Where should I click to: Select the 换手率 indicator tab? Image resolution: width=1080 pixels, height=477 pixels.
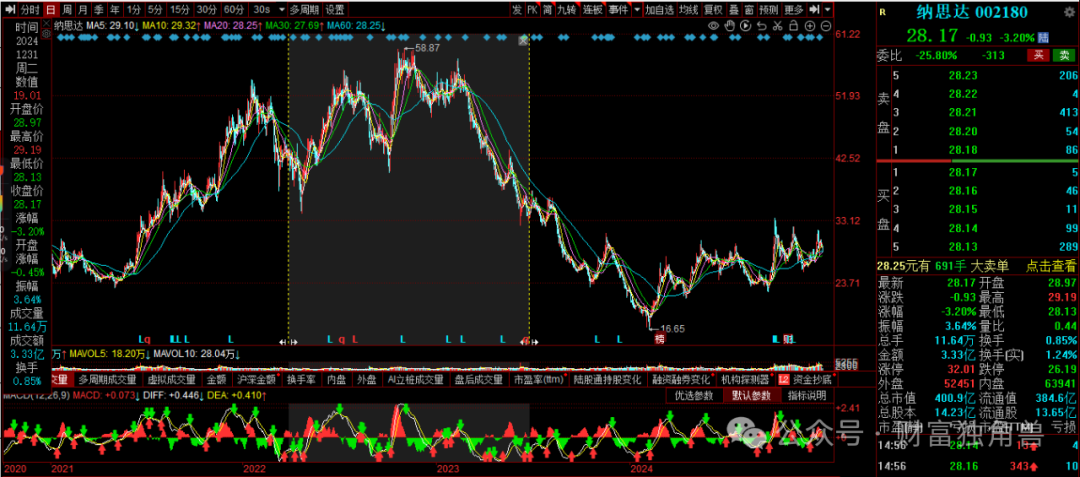click(301, 380)
